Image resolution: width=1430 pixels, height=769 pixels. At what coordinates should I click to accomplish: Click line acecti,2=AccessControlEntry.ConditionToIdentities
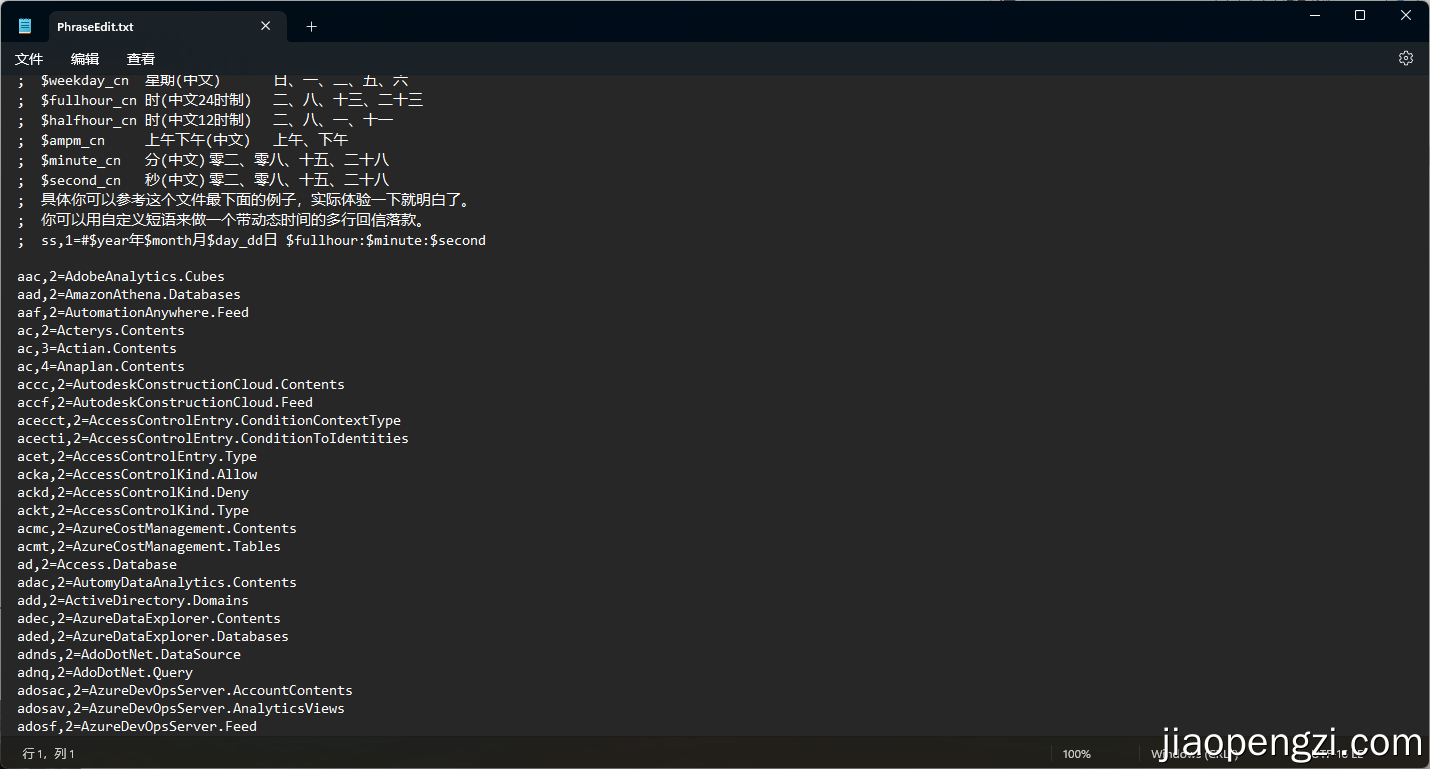click(213, 438)
